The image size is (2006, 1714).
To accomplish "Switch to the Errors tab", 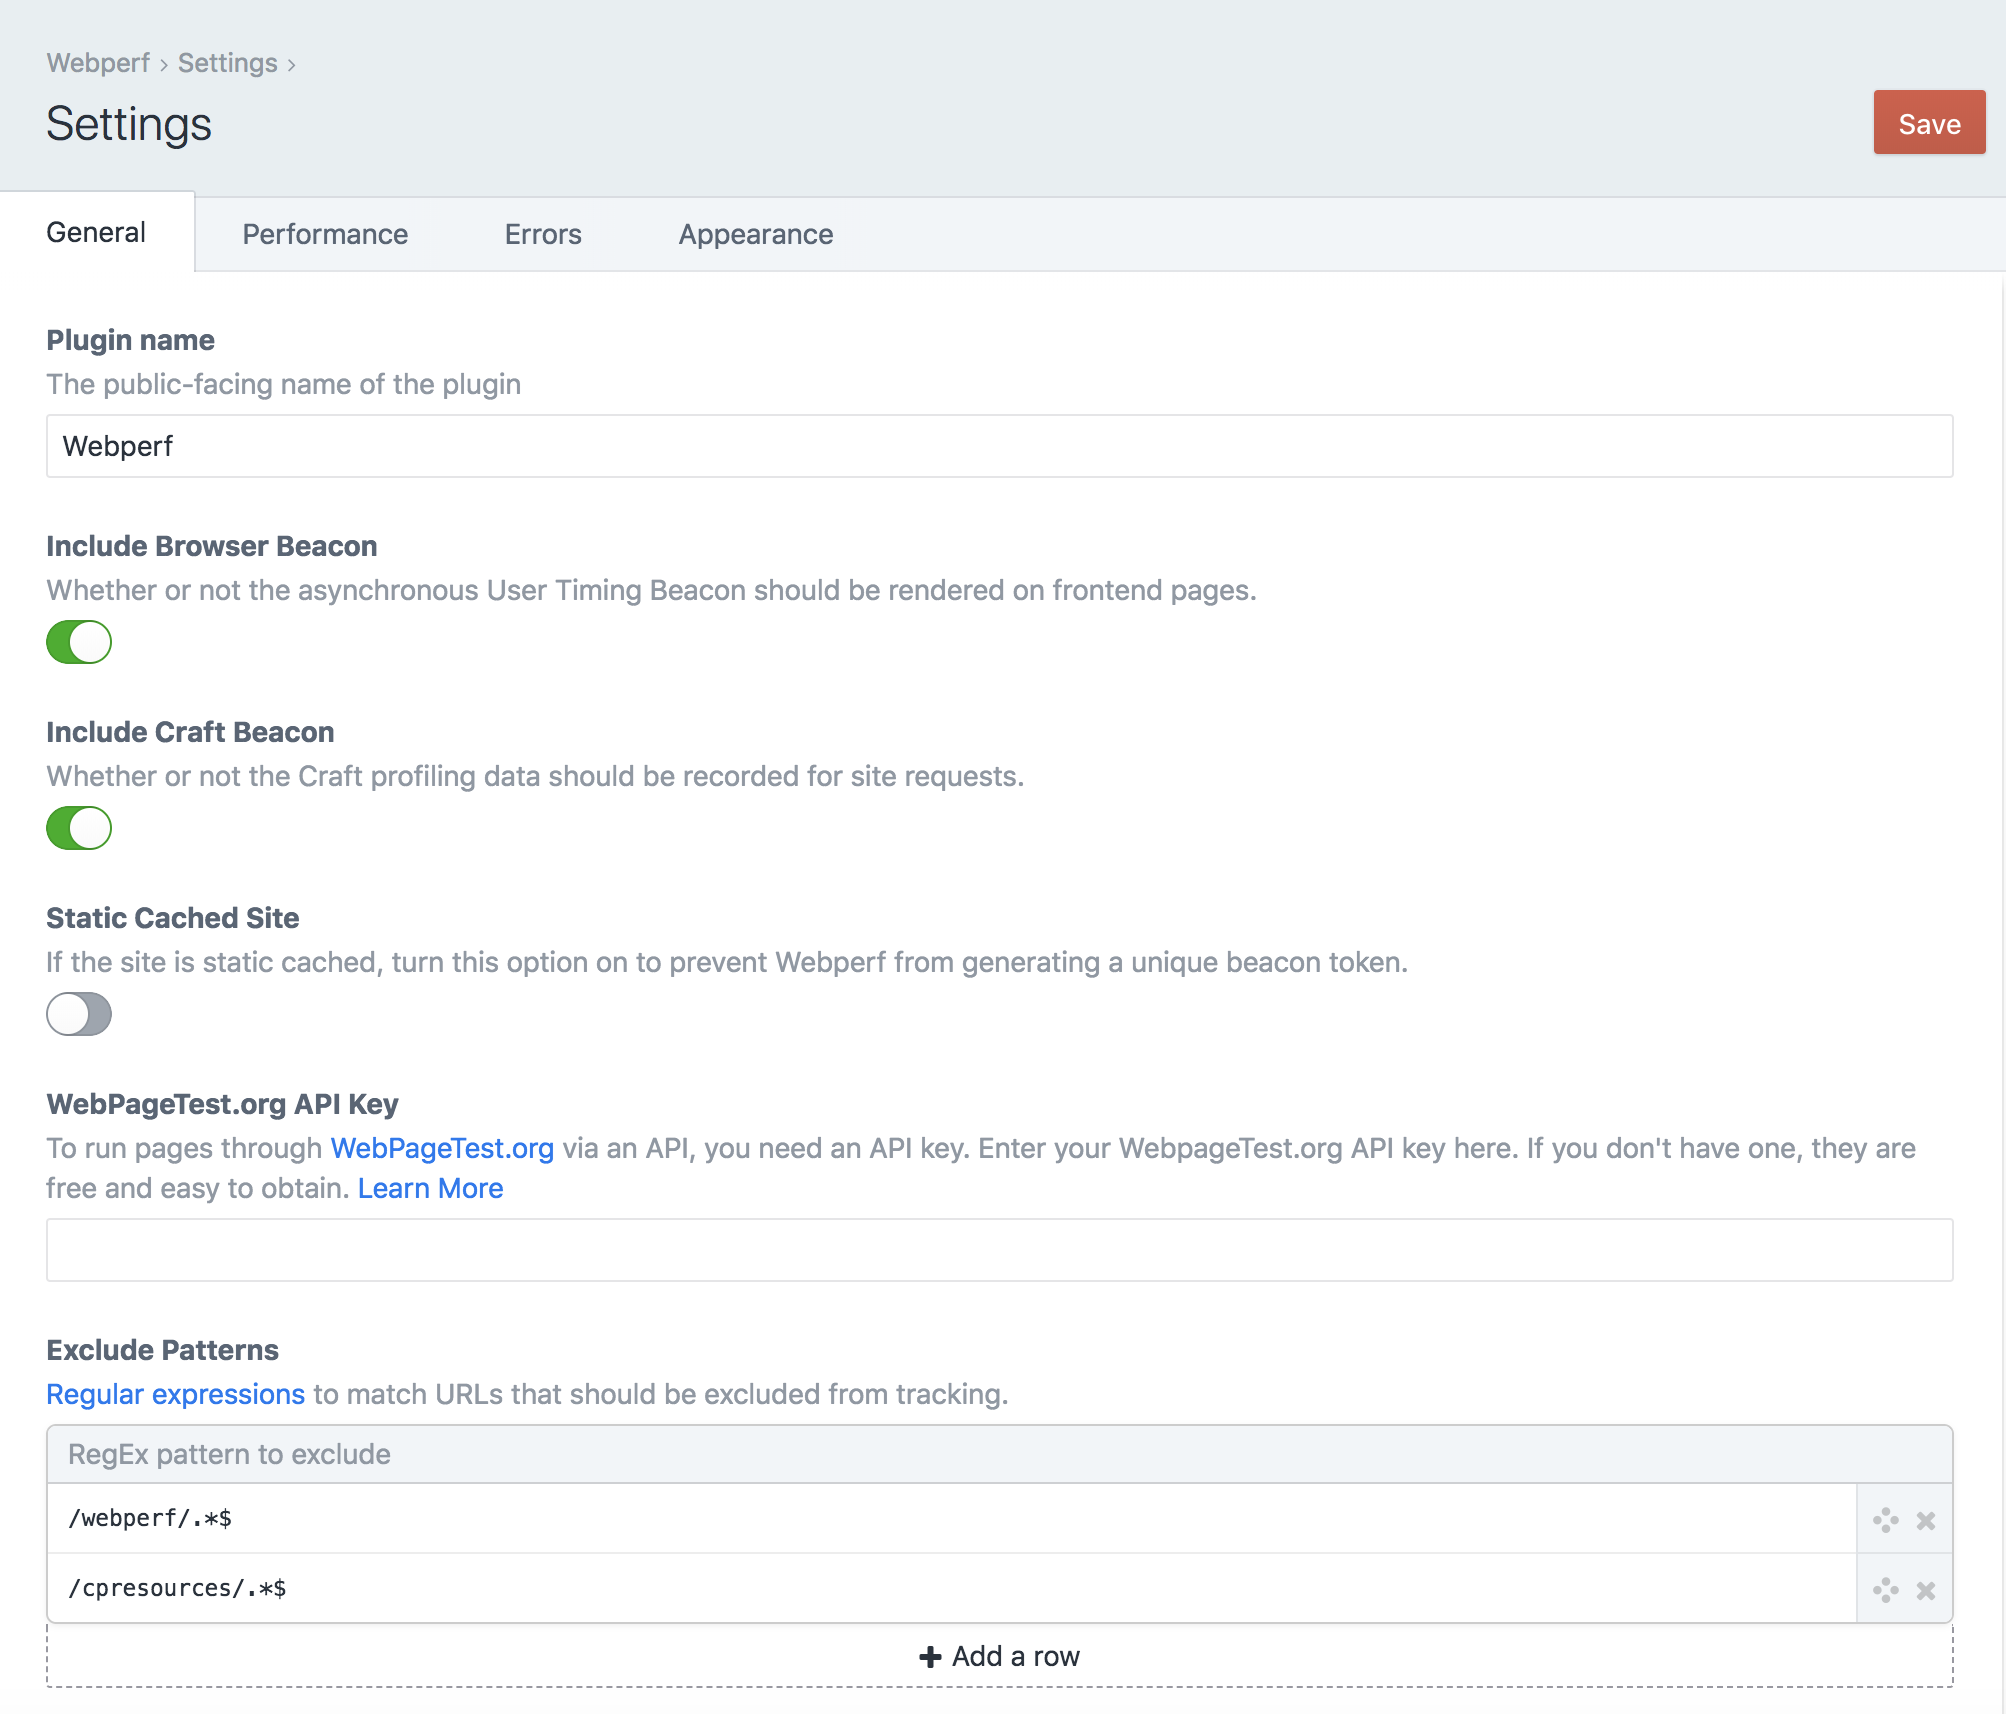I will 541,233.
